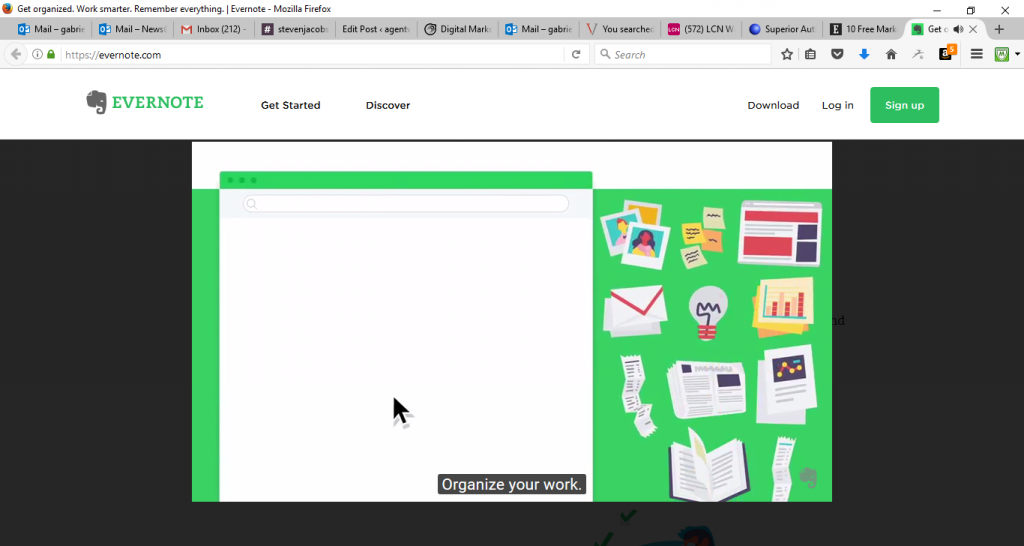This screenshot has height=546, width=1024.
Task: Click the Amazon assistant toolbar icon
Action: pyautogui.click(x=946, y=54)
